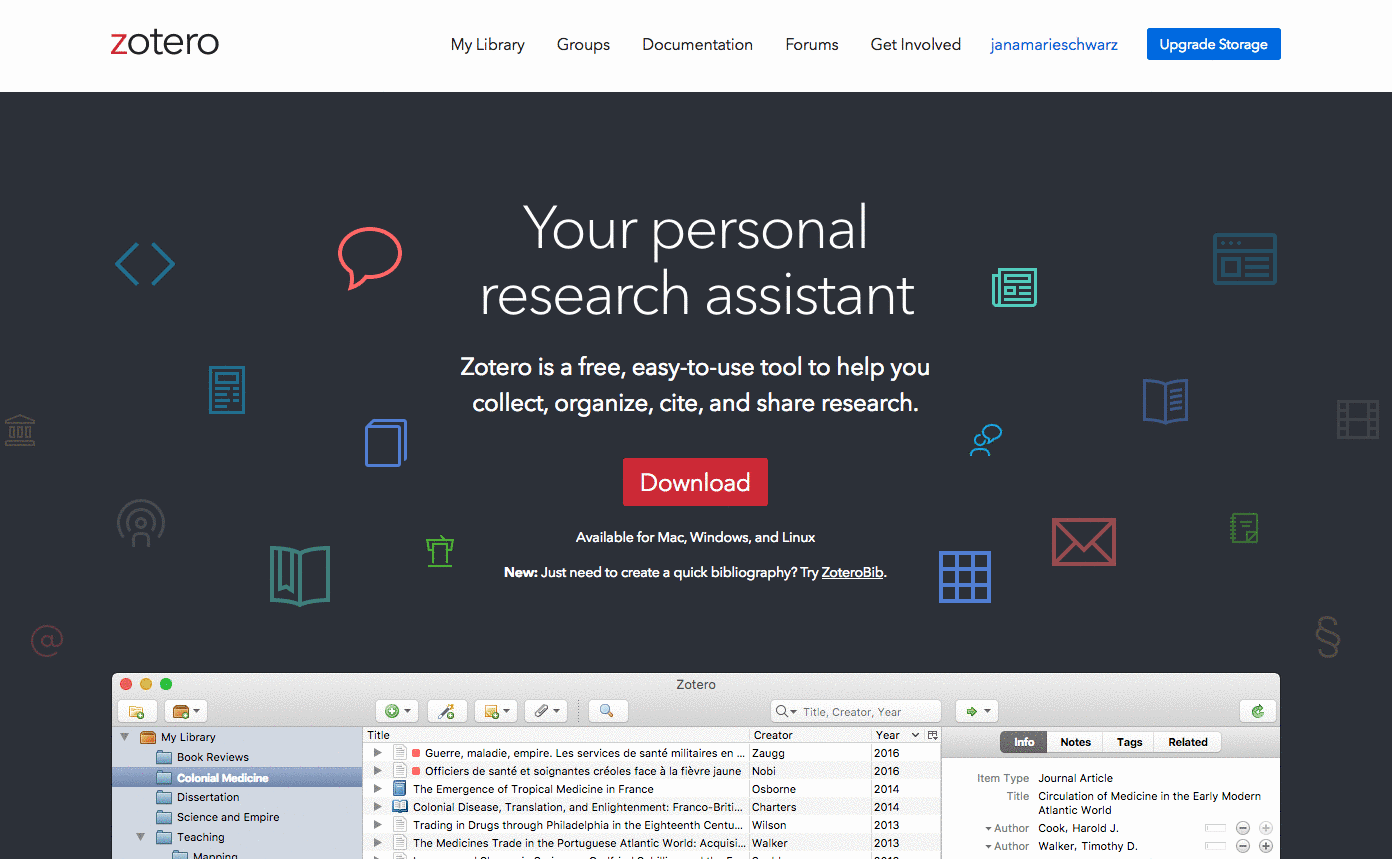Viewport: 1392px width, 859px height.
Task: Click the Journal Article item type value
Action: [1075, 778]
